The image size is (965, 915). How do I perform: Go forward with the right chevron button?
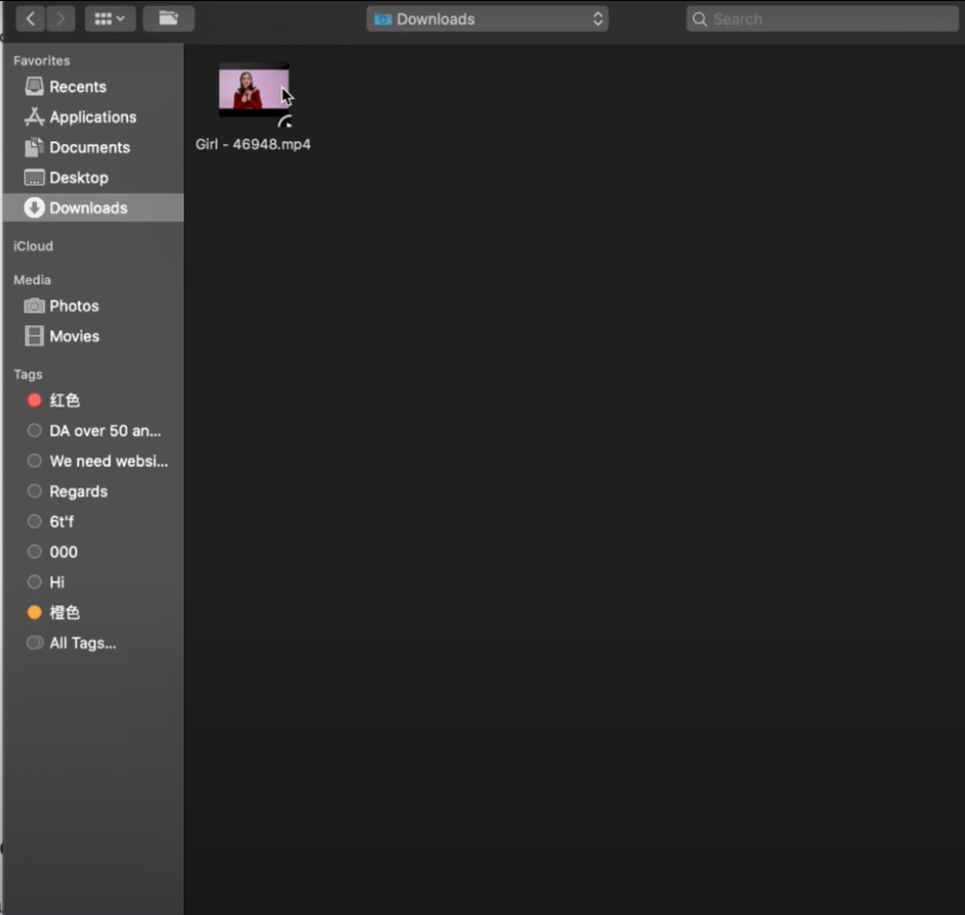click(60, 19)
